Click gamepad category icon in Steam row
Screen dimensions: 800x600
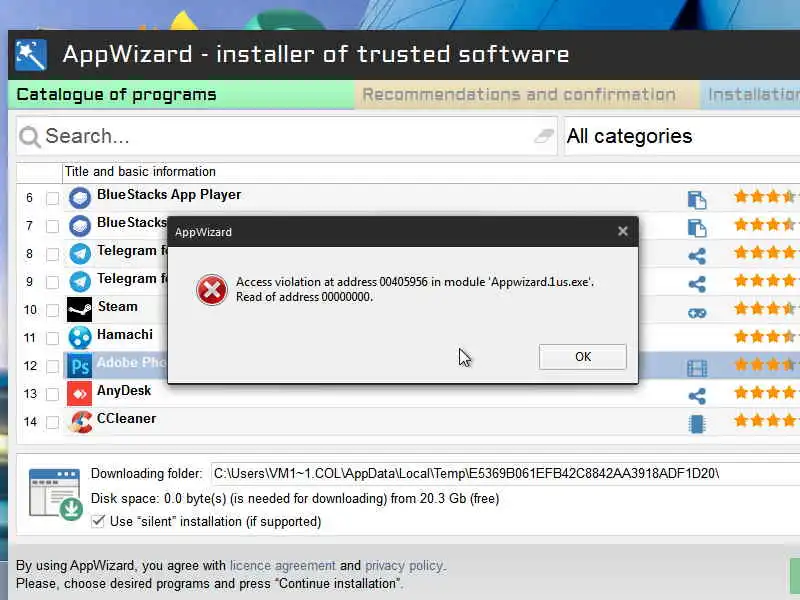coord(697,313)
